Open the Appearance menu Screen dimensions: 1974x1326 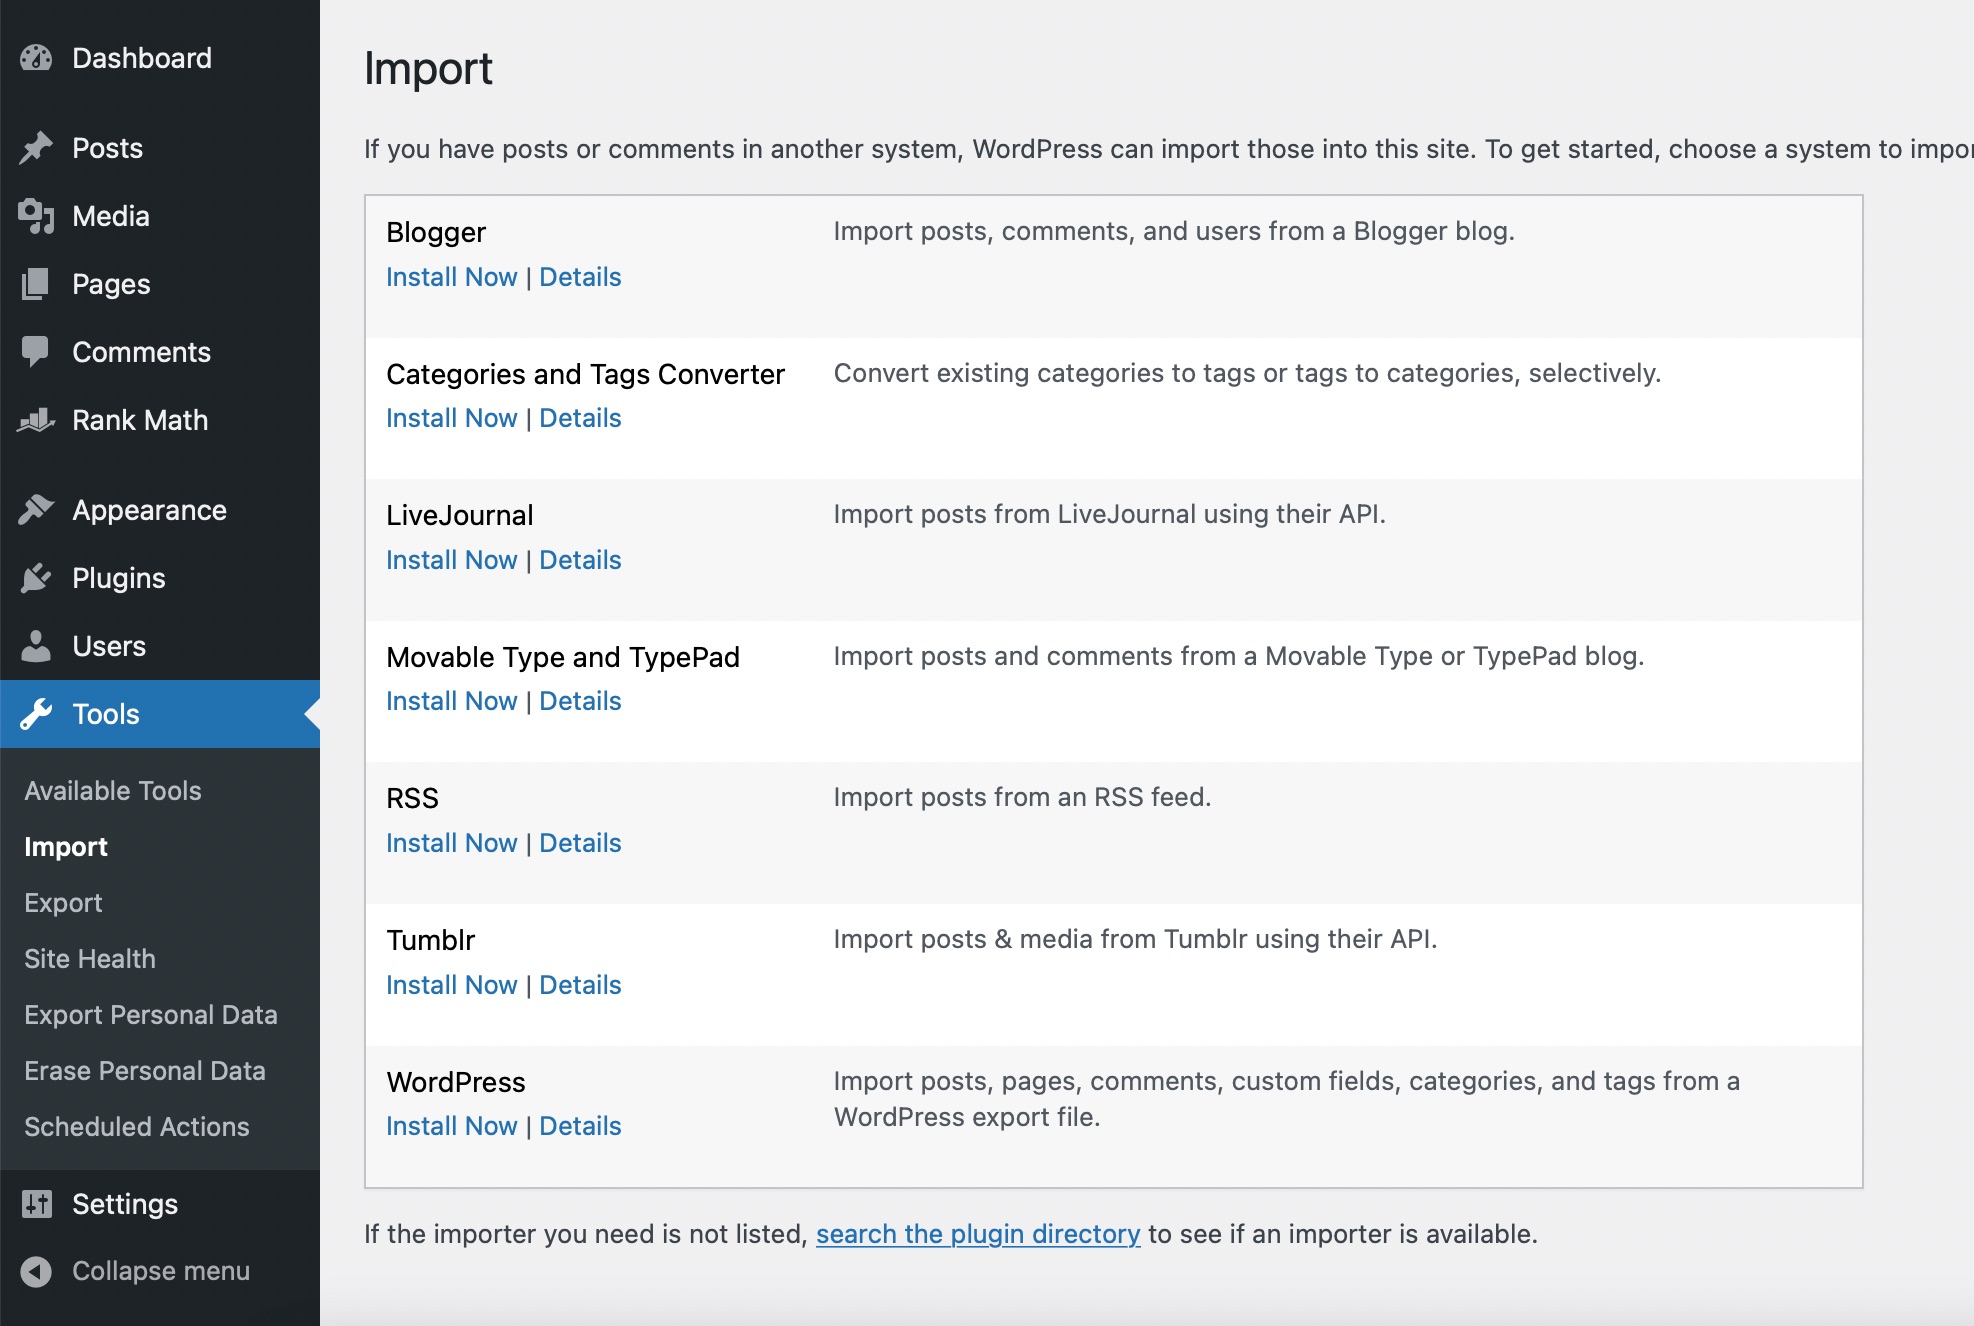(x=150, y=510)
